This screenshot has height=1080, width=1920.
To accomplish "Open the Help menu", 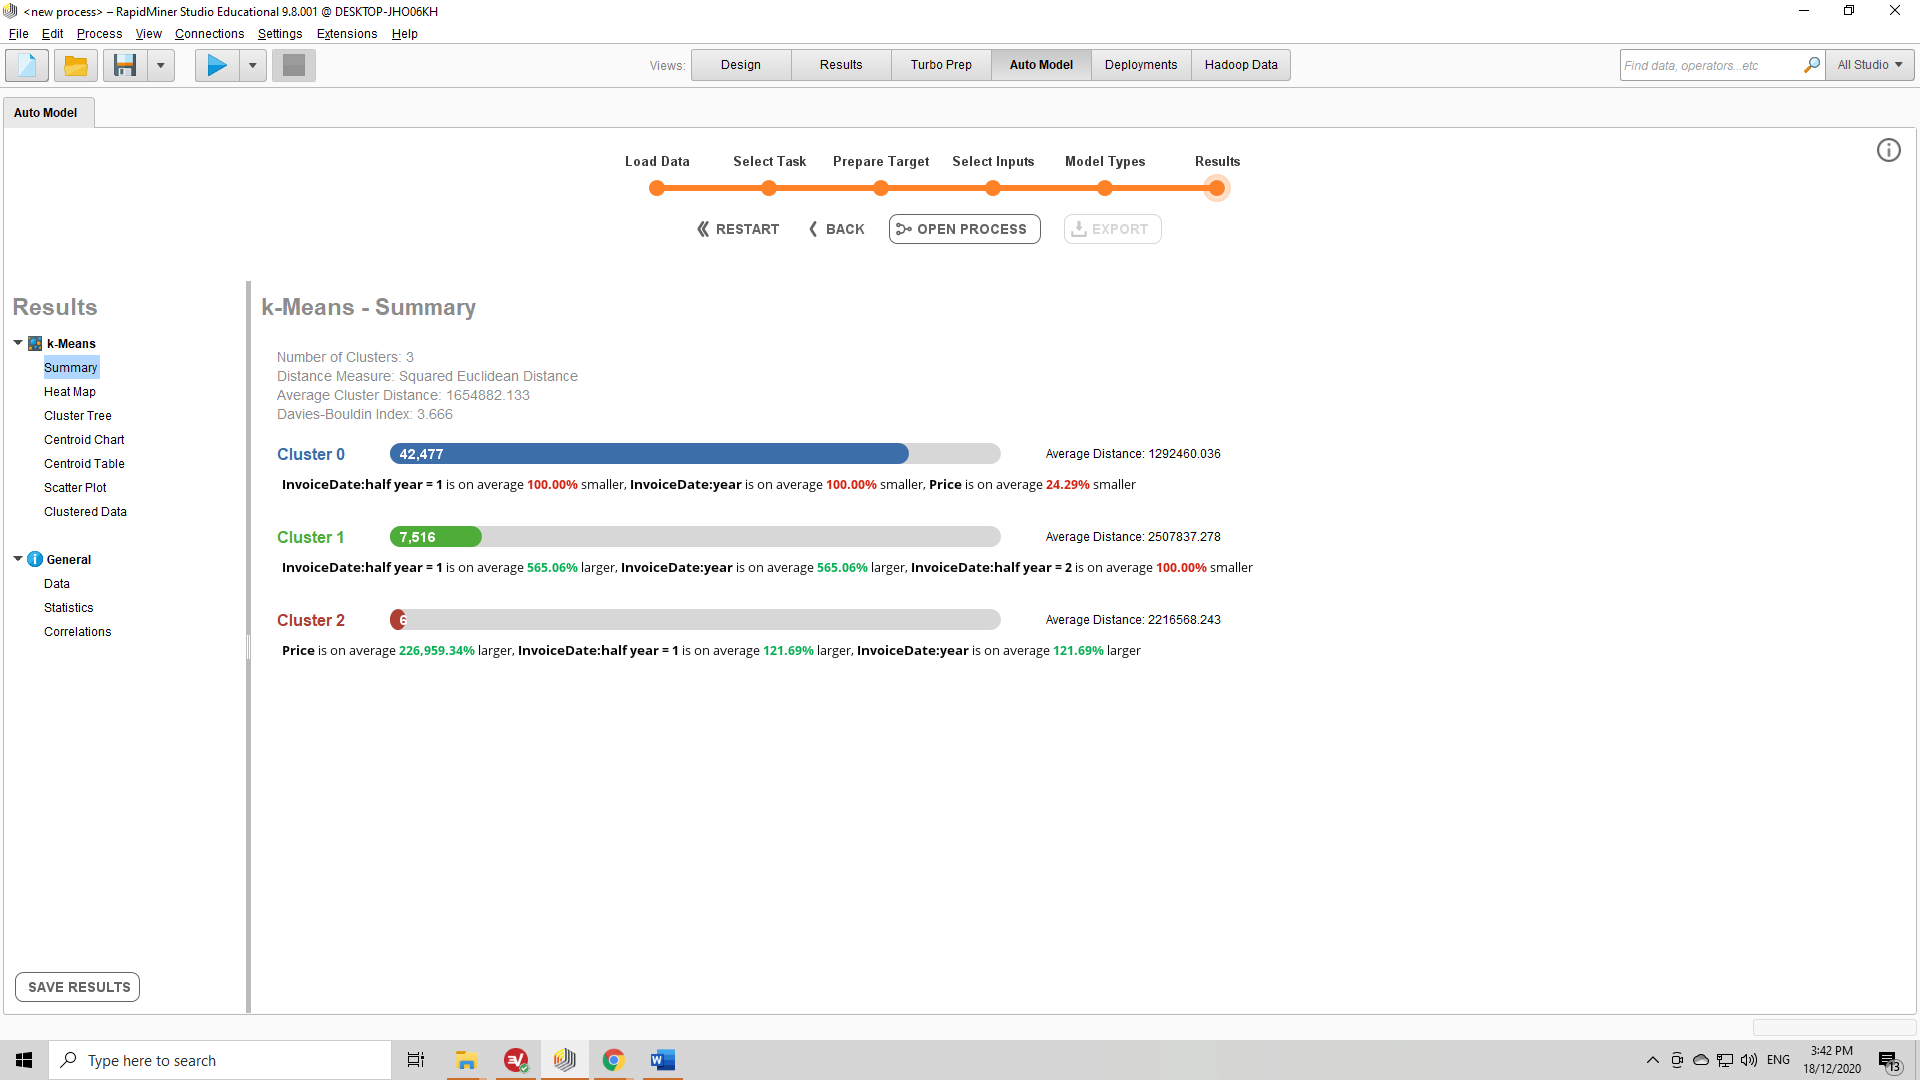I will 404,34.
